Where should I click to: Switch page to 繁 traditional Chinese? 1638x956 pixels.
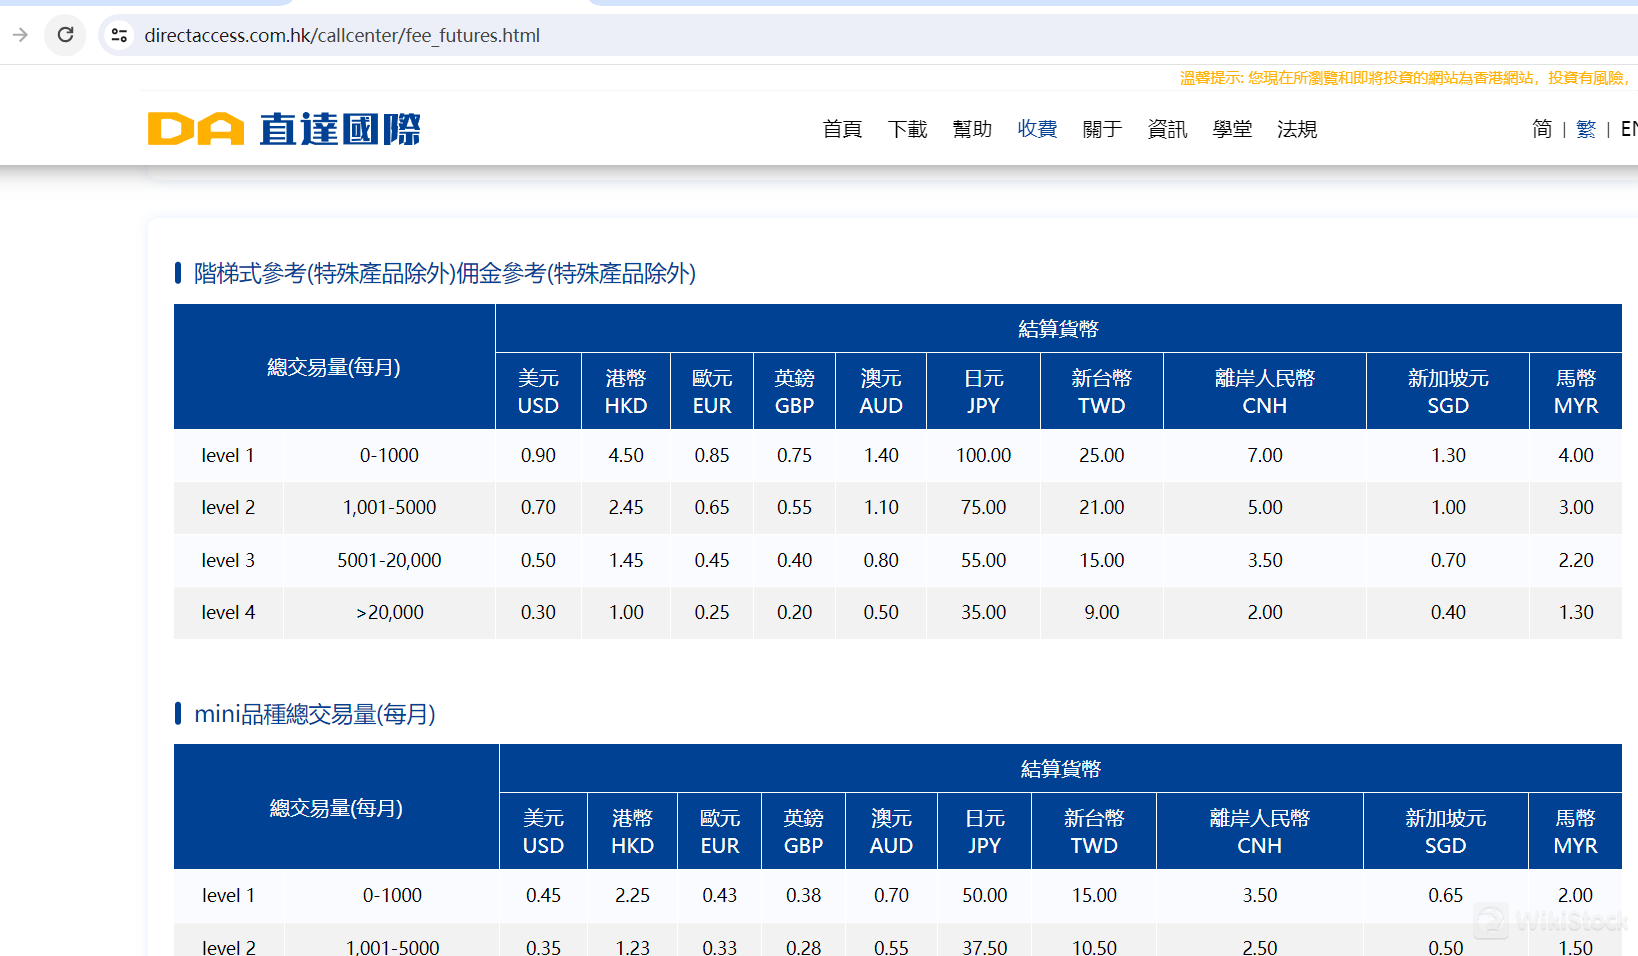pos(1586,129)
